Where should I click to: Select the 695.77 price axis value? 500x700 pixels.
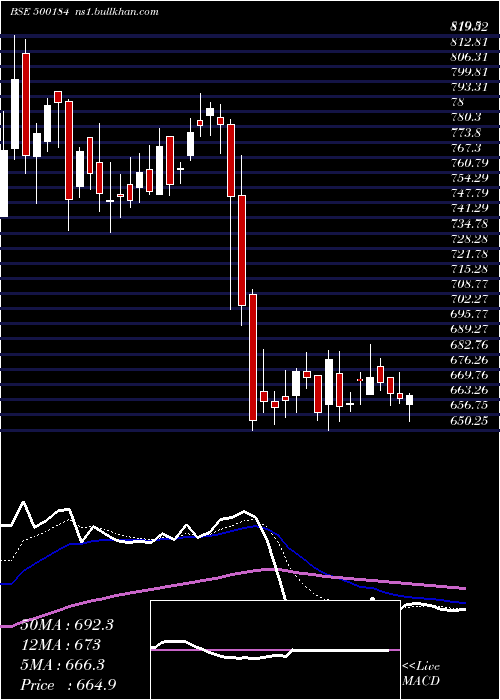pyautogui.click(x=470, y=315)
